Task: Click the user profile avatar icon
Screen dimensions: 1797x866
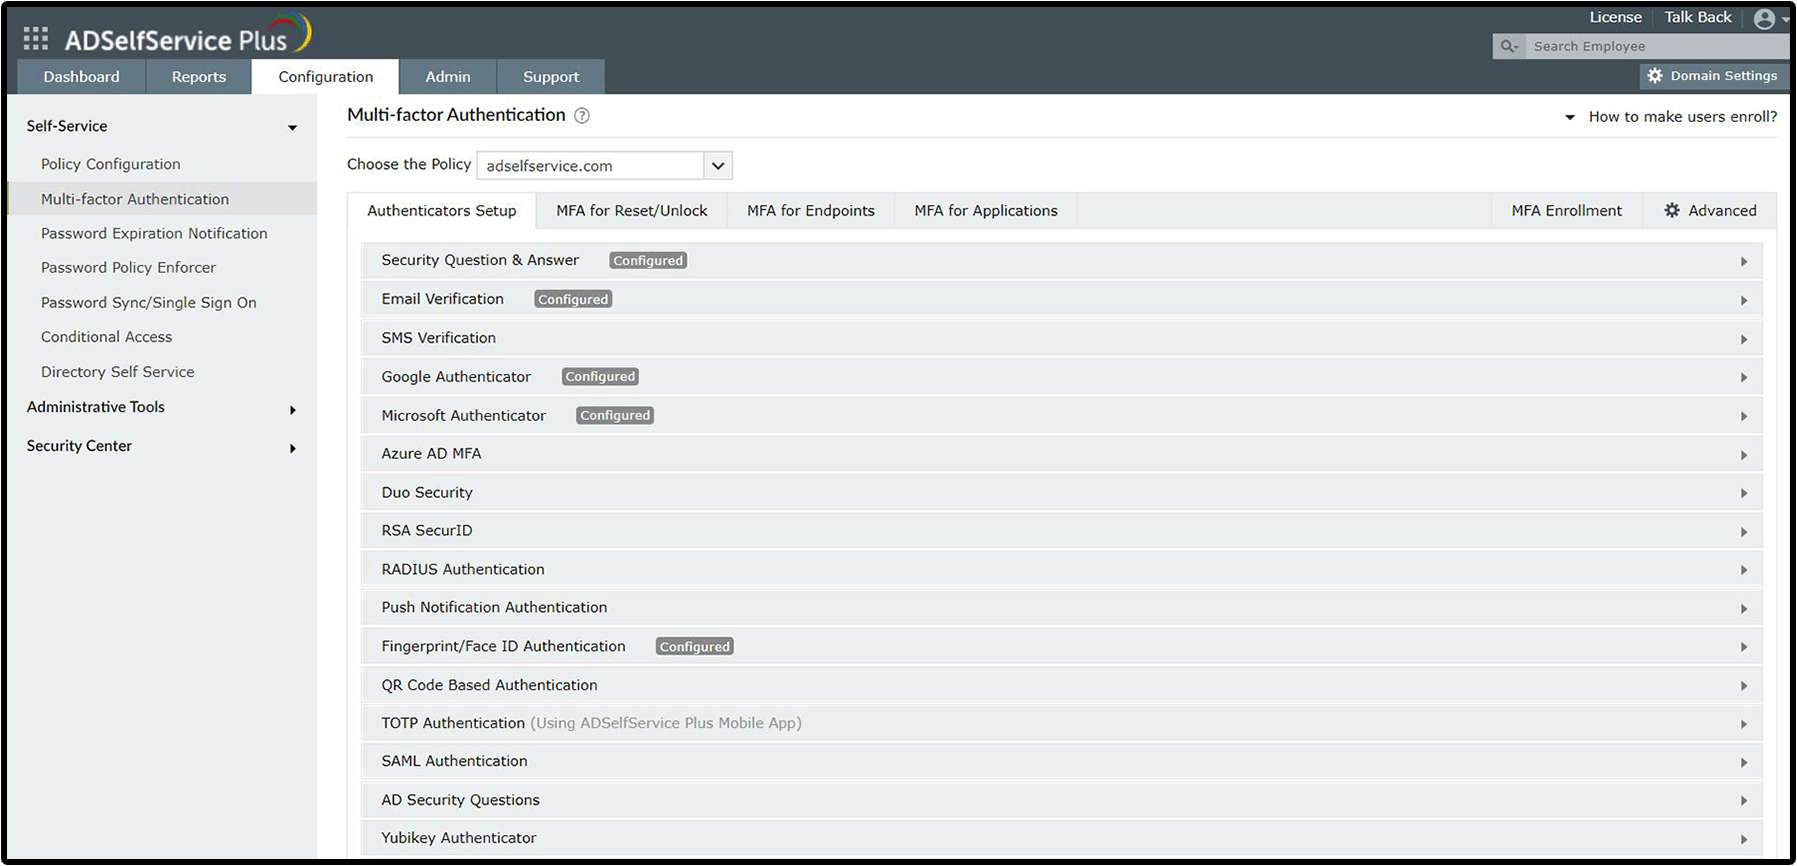Action: tap(1765, 19)
